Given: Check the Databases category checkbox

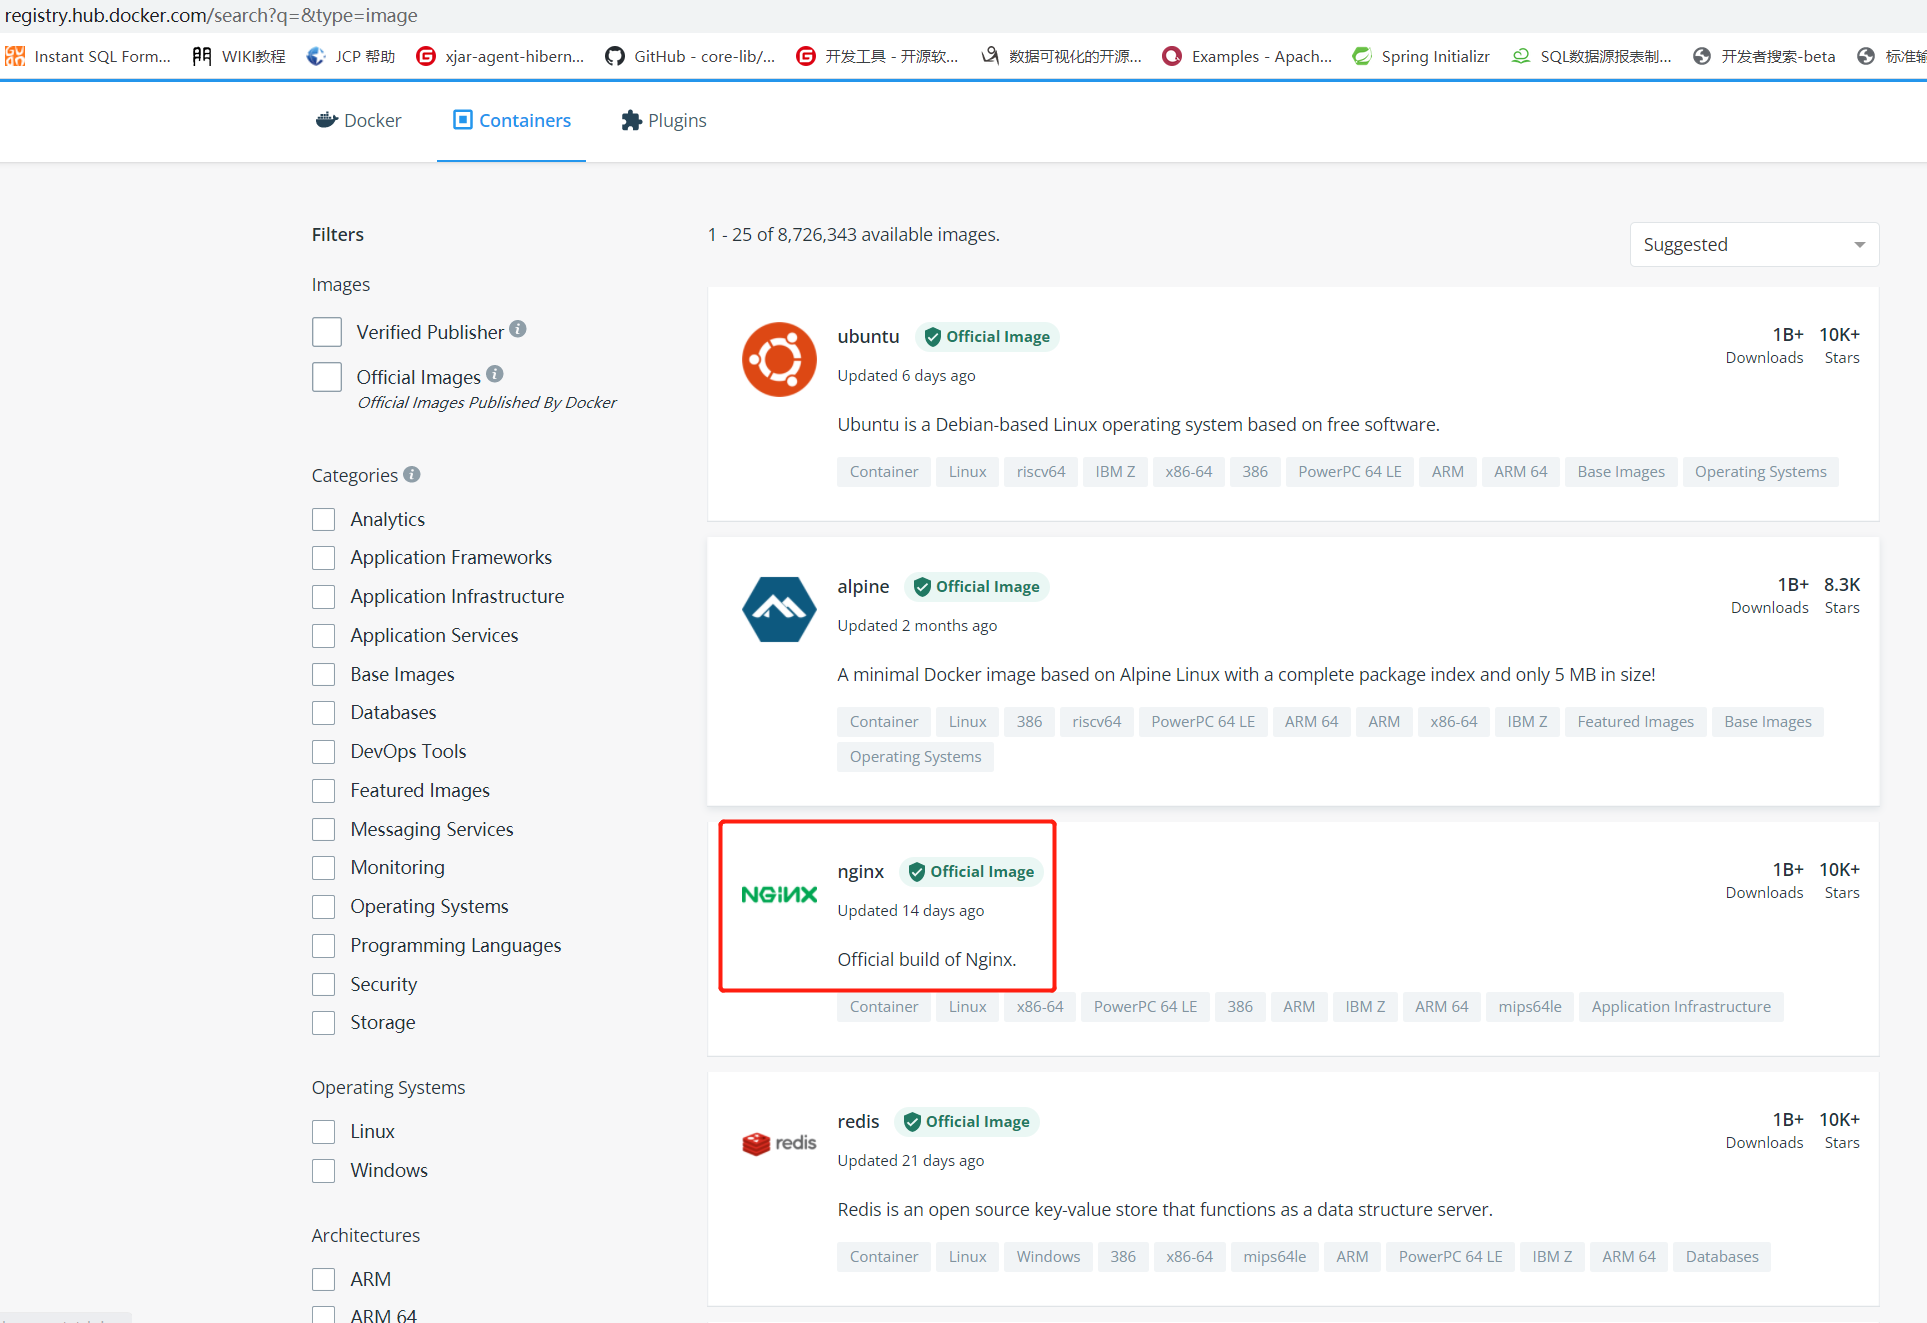Looking at the screenshot, I should 323,712.
